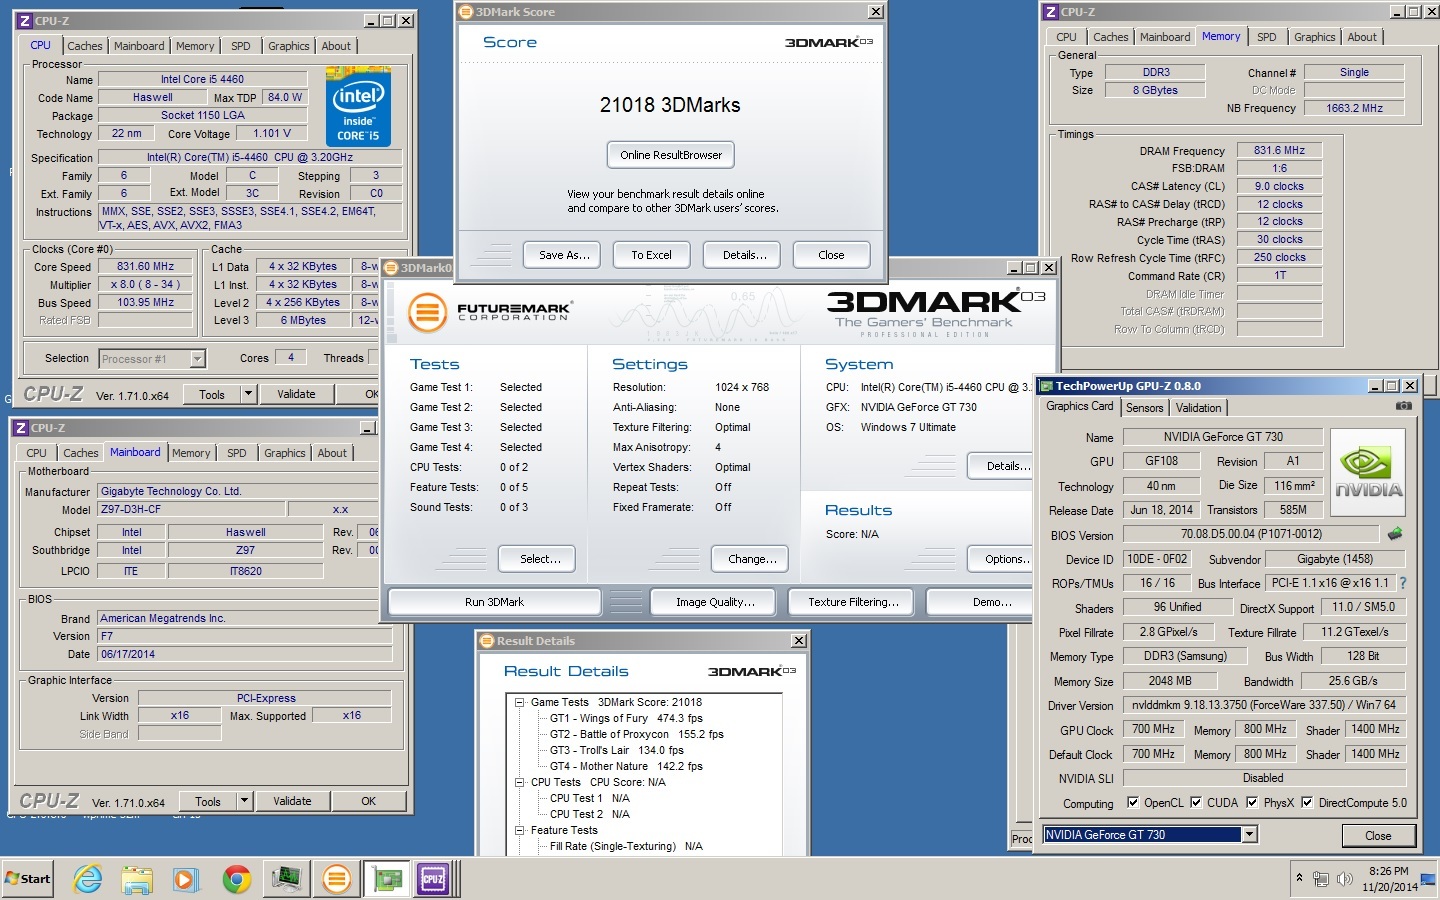Switch to Sensors tab in GPU-Z
This screenshot has width=1440, height=900.
pyautogui.click(x=1145, y=408)
